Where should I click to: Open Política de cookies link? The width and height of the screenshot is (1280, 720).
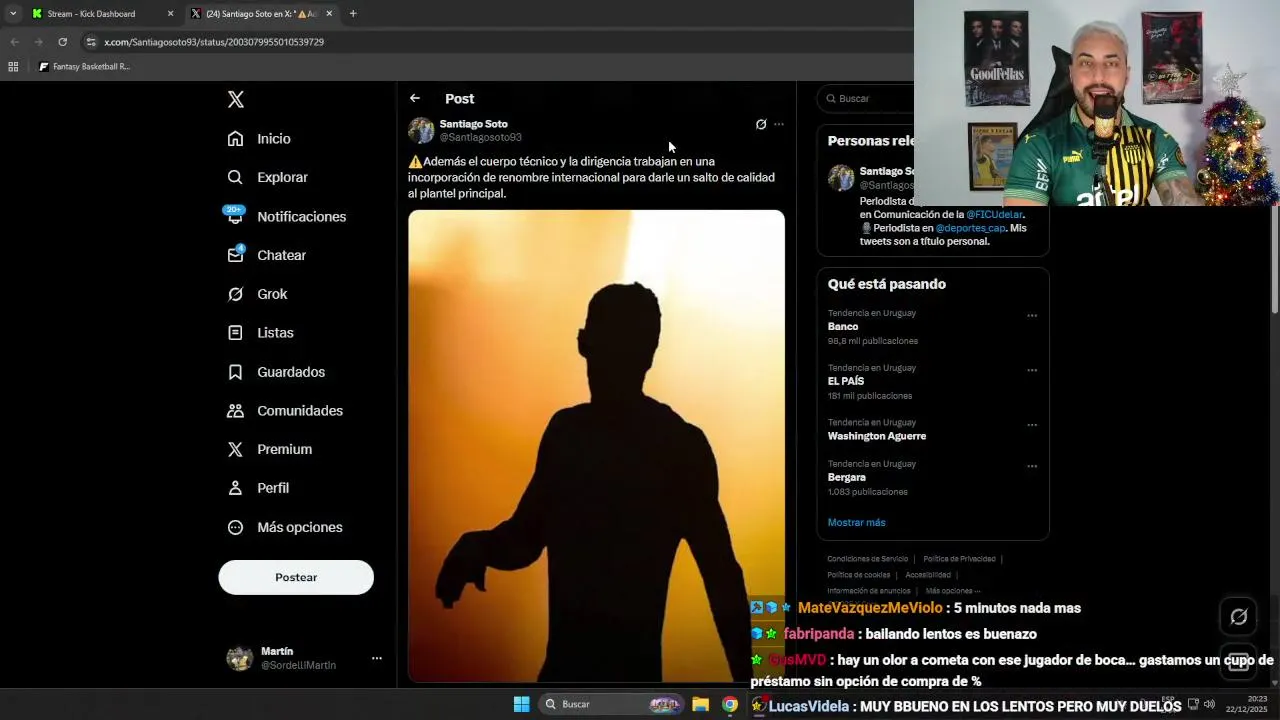858,575
